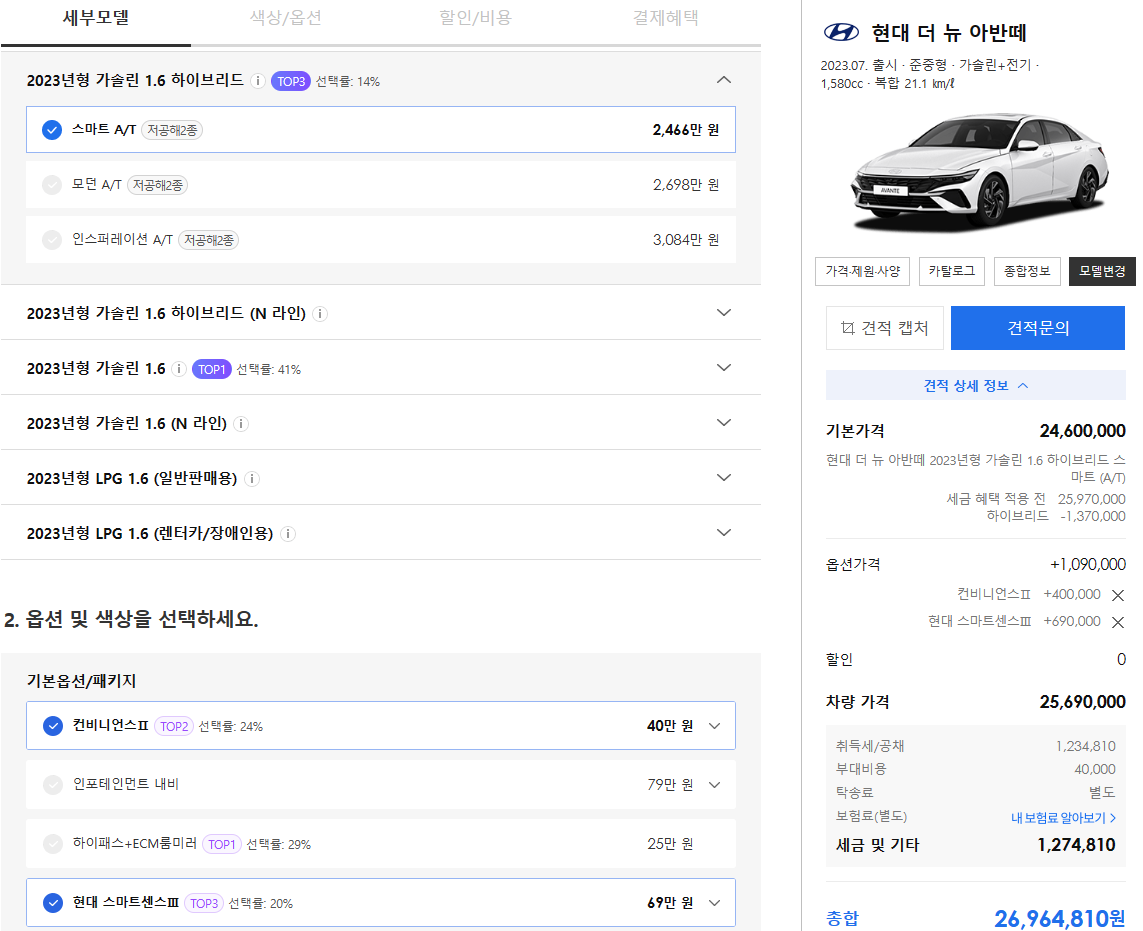Switch to the 할인/비용 tab

click(x=475, y=18)
